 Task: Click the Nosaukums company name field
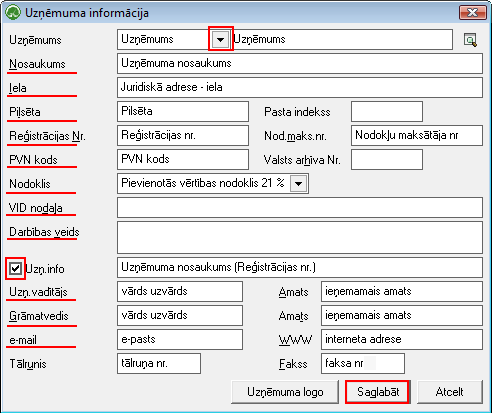click(x=300, y=63)
